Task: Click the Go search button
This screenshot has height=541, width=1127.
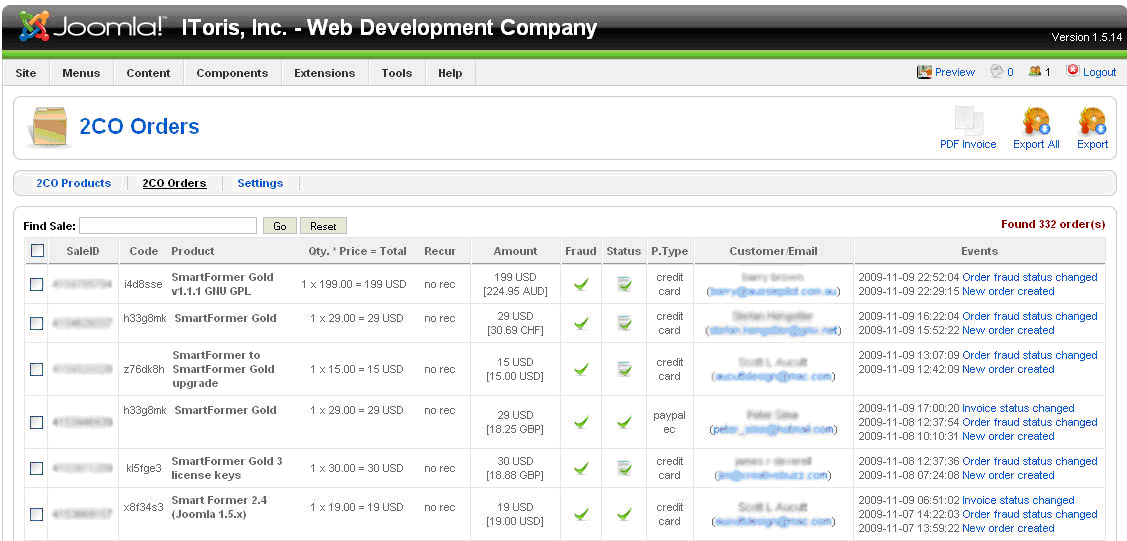Action: (280, 226)
